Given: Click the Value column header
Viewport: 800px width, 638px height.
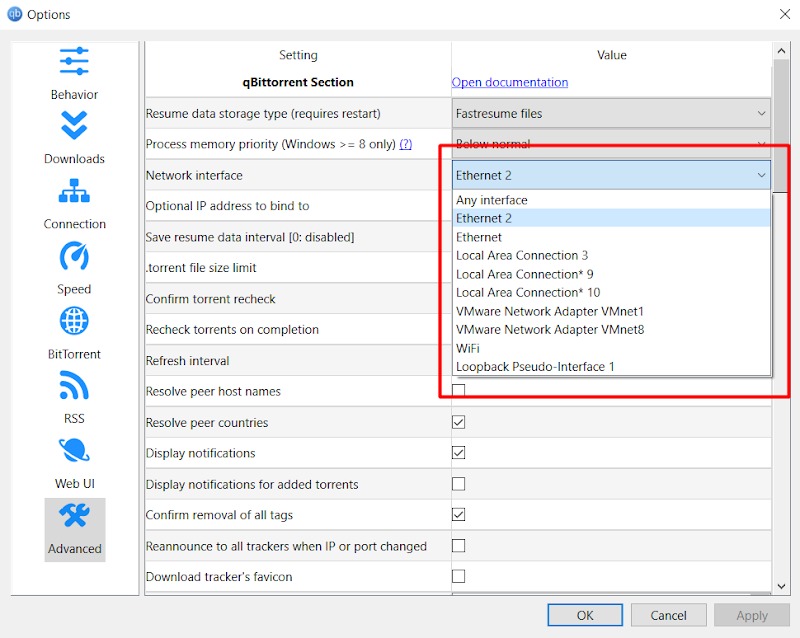Looking at the screenshot, I should 611,55.
